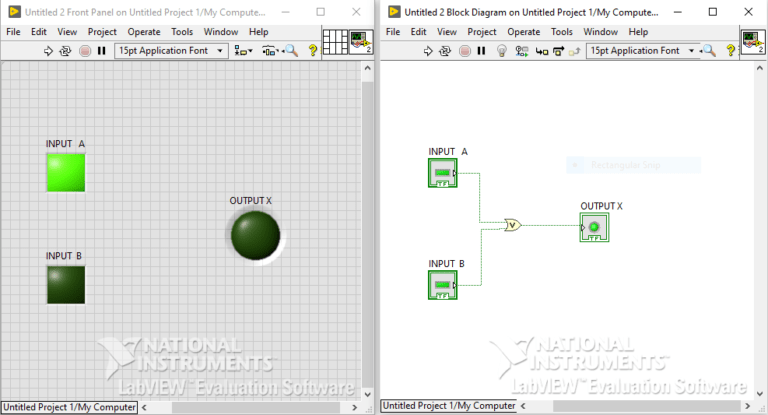Toggle Highlight Execution light bulb

(x=502, y=51)
